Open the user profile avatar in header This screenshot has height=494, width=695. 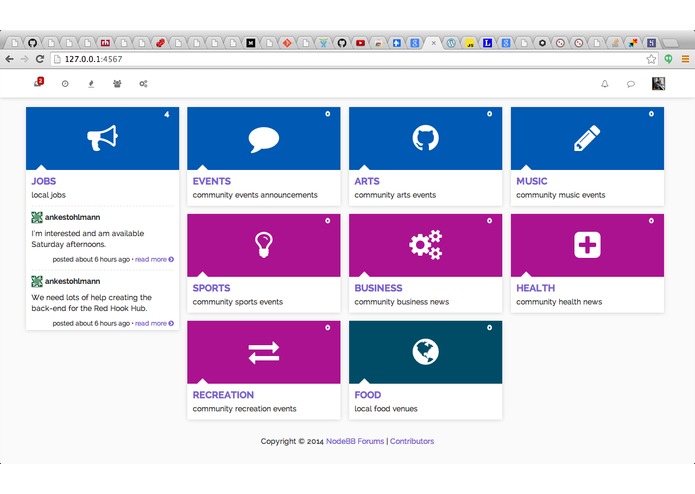pyautogui.click(x=658, y=84)
